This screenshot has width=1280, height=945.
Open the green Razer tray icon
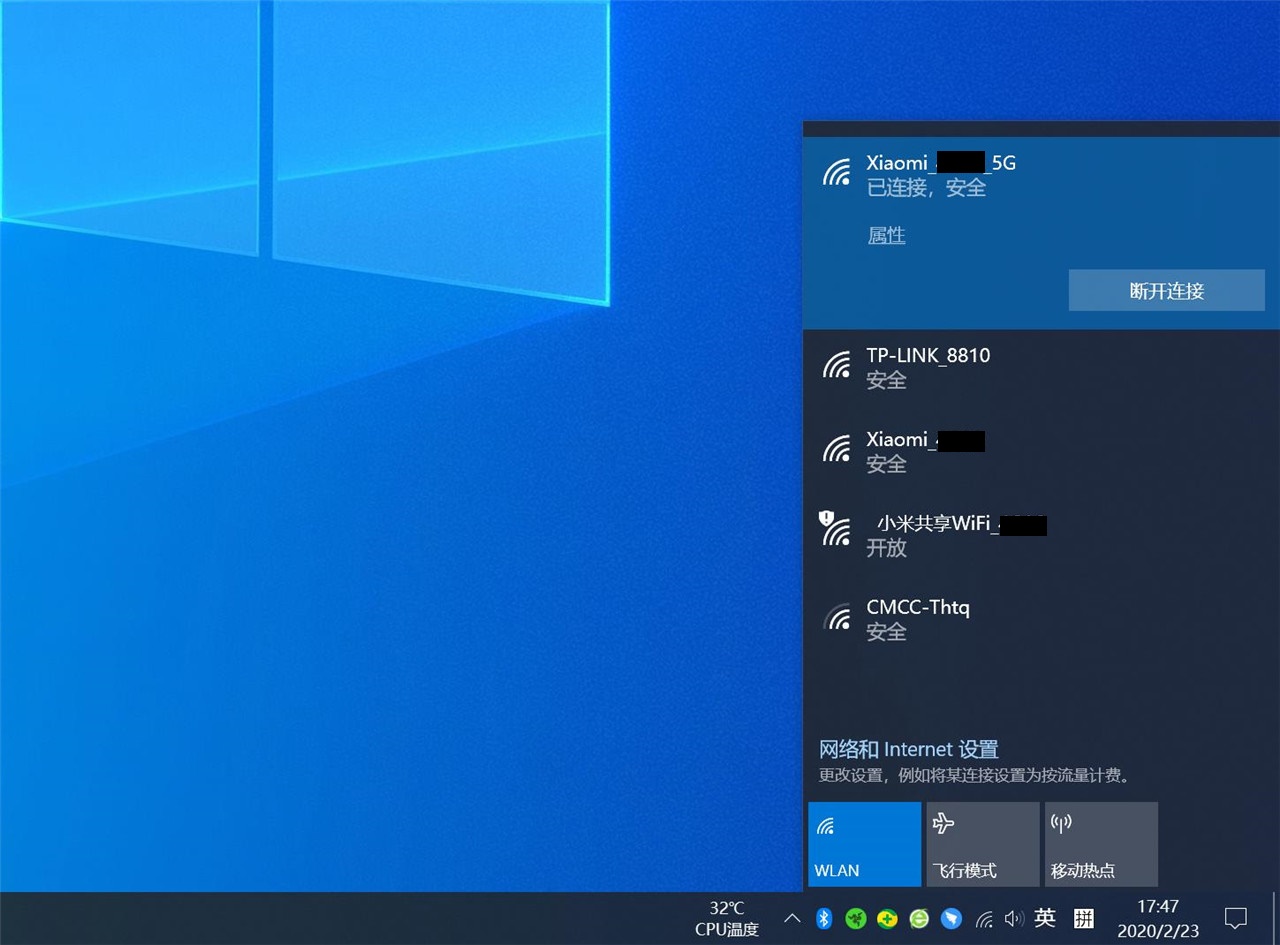click(856, 918)
